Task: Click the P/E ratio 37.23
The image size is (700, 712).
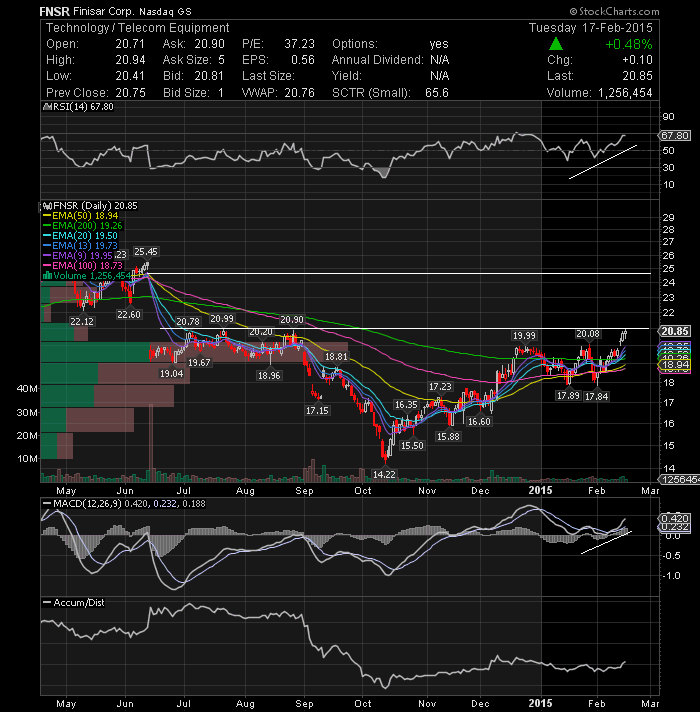Action: pos(299,44)
